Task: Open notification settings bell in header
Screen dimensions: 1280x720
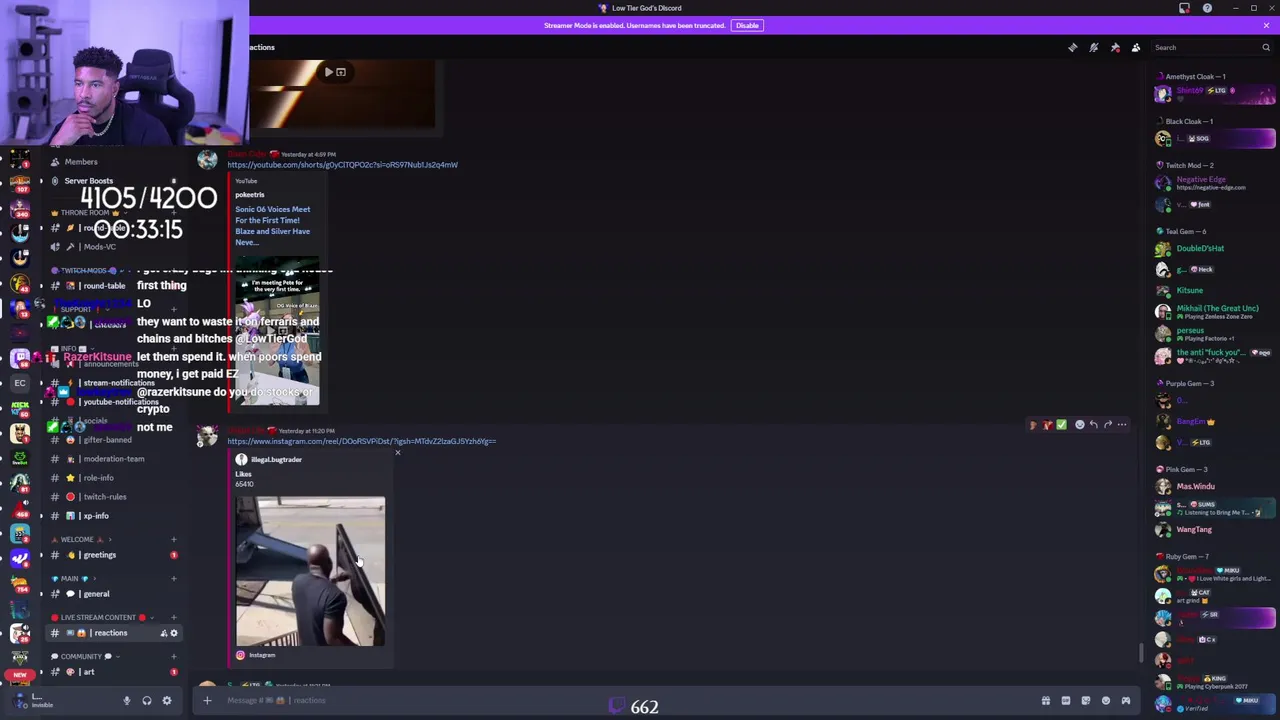Action: pos(1094,47)
